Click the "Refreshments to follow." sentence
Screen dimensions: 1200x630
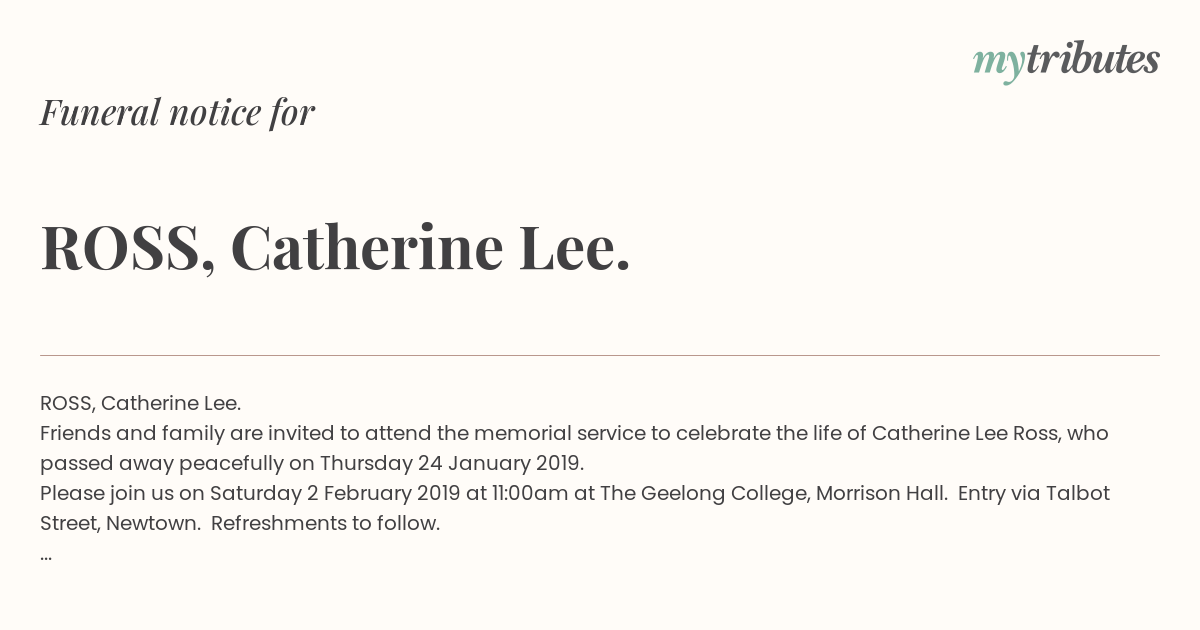point(325,523)
